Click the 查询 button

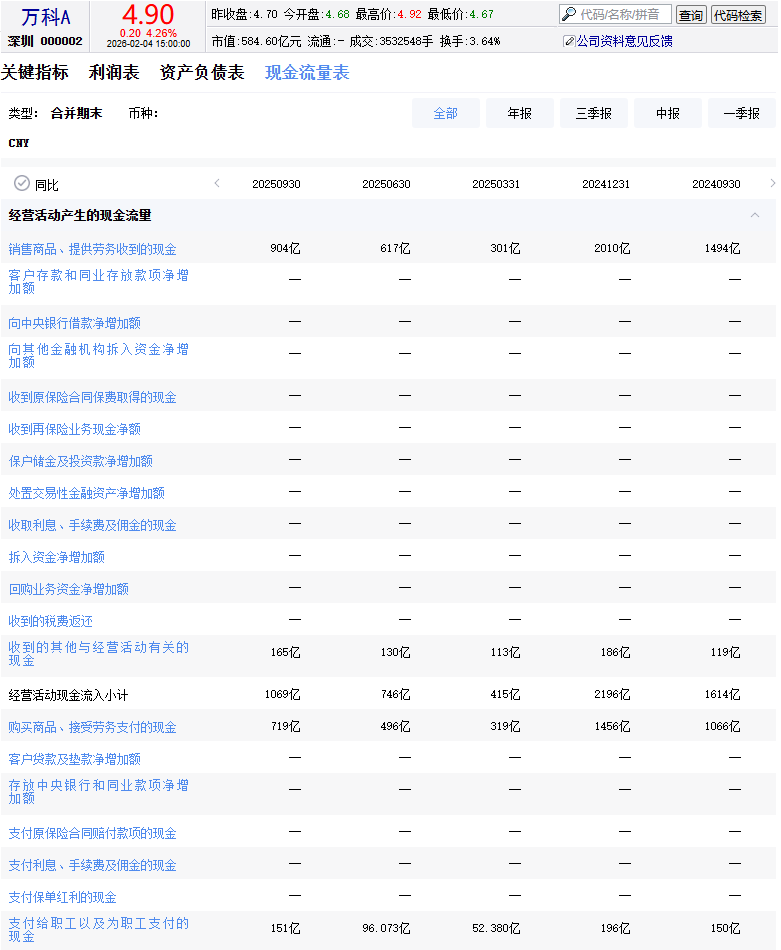tap(690, 15)
